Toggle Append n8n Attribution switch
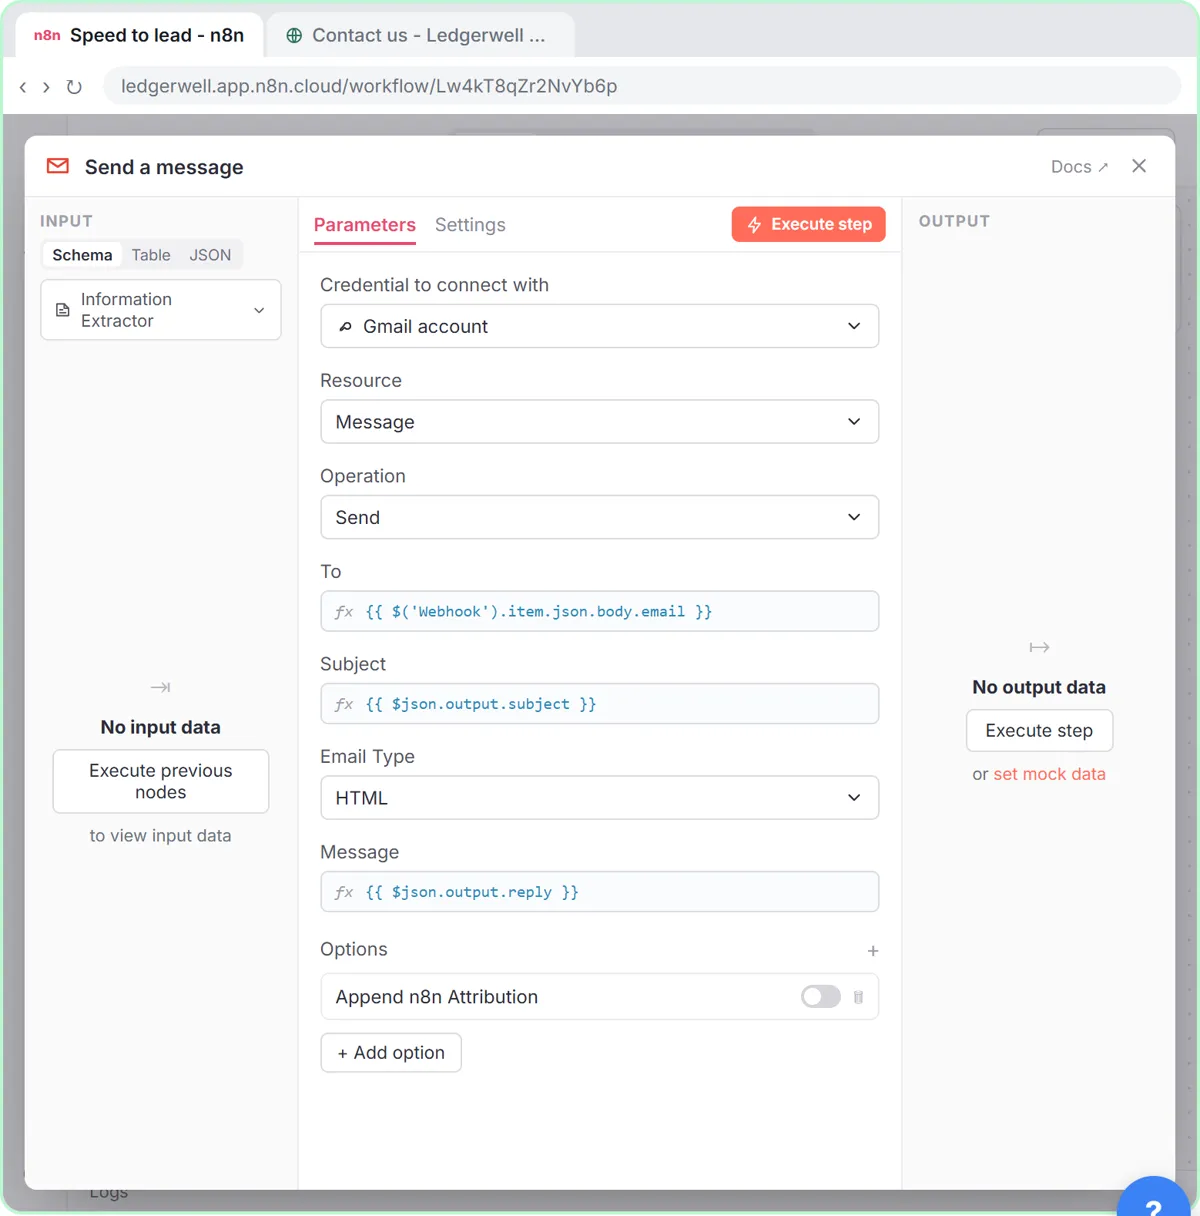This screenshot has width=1200, height=1216. [x=821, y=997]
